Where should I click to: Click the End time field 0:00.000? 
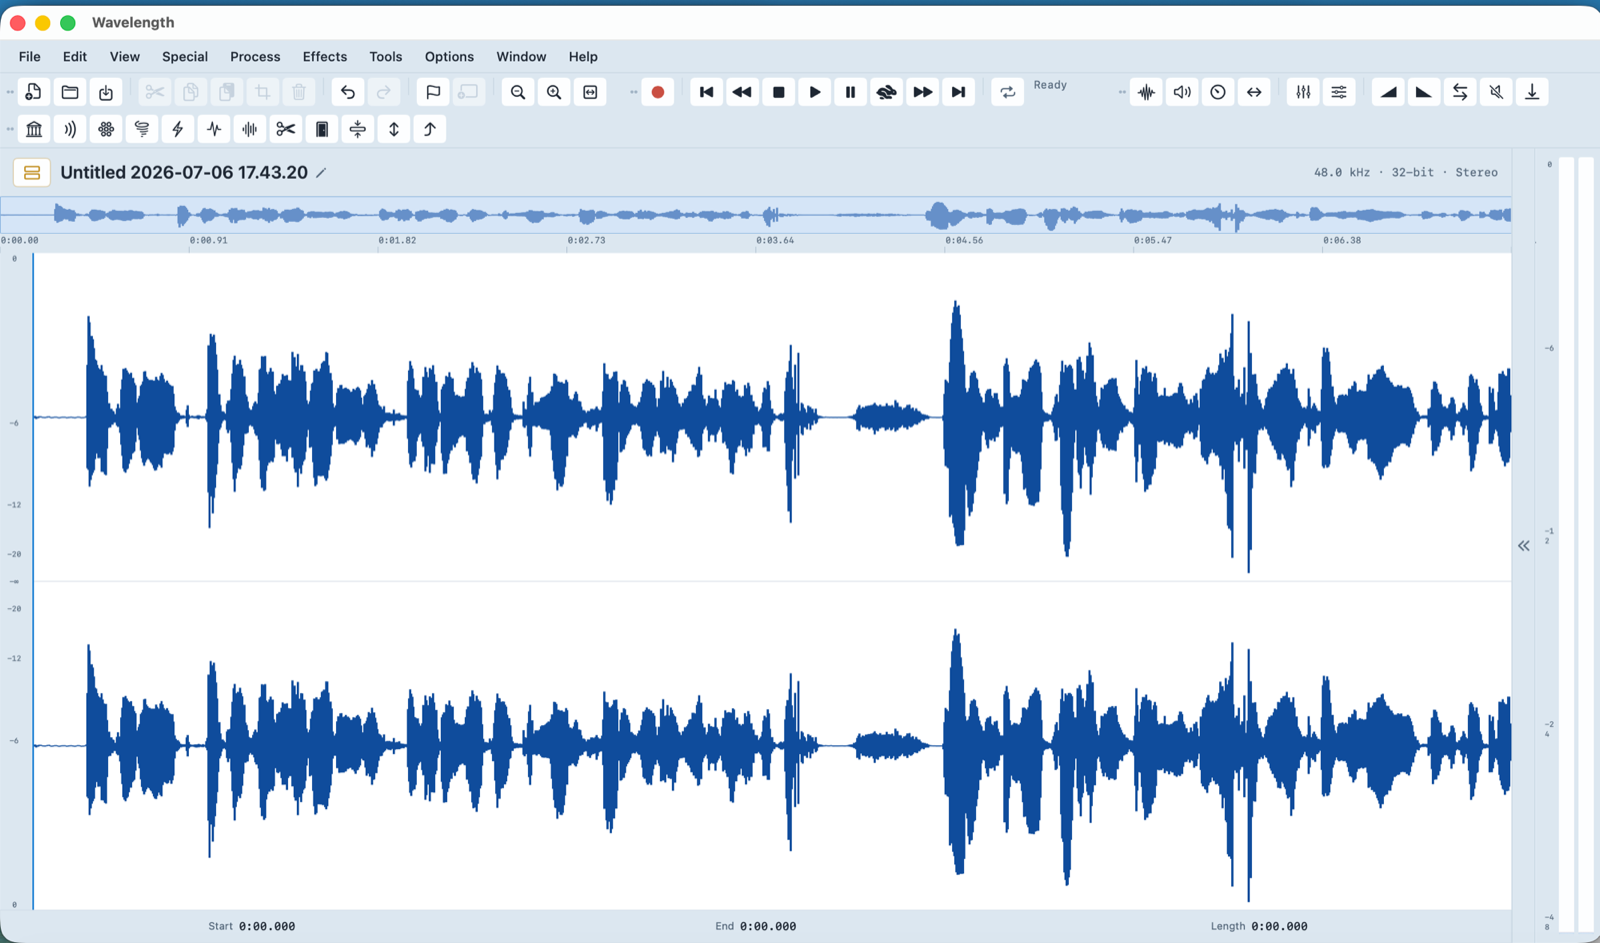coord(768,926)
